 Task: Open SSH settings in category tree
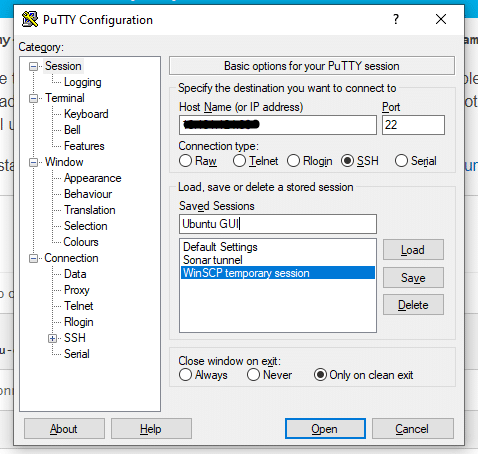(75, 338)
